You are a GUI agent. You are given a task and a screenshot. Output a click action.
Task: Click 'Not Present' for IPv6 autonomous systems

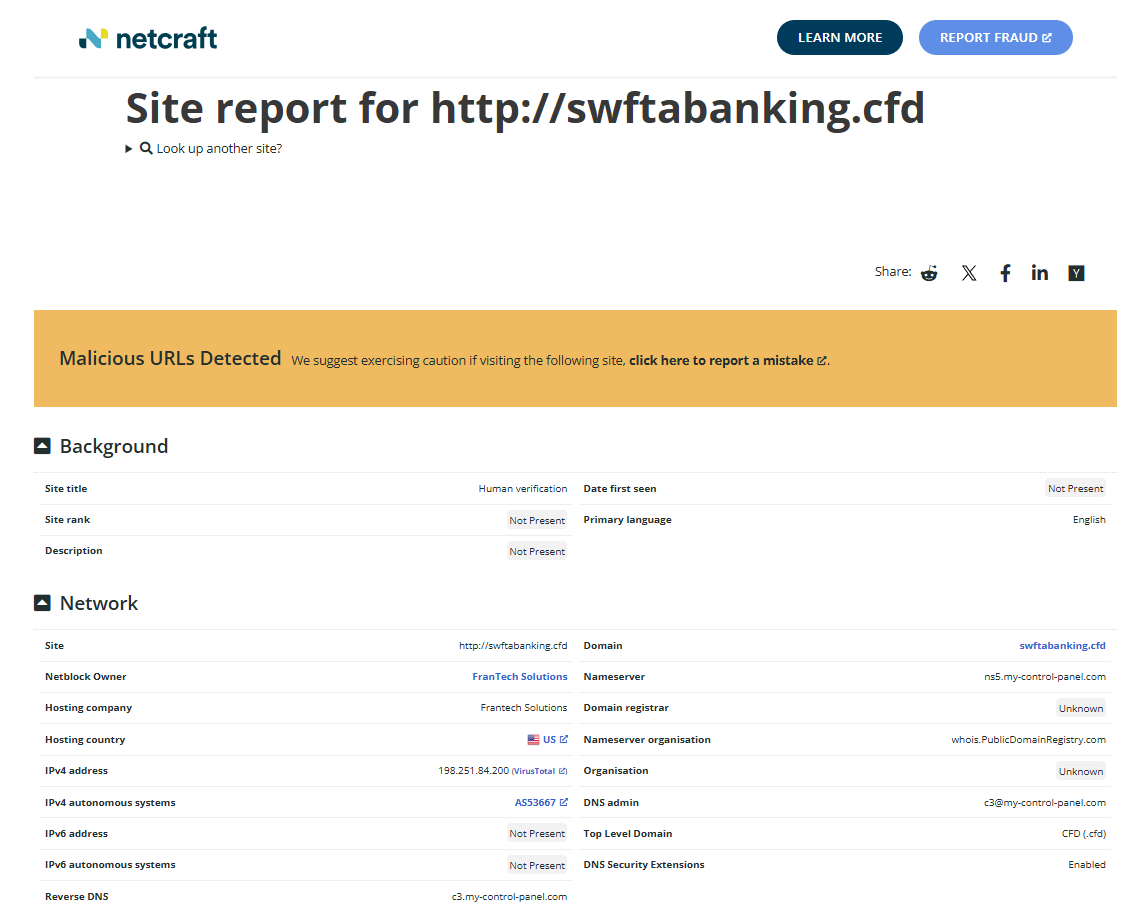point(537,865)
